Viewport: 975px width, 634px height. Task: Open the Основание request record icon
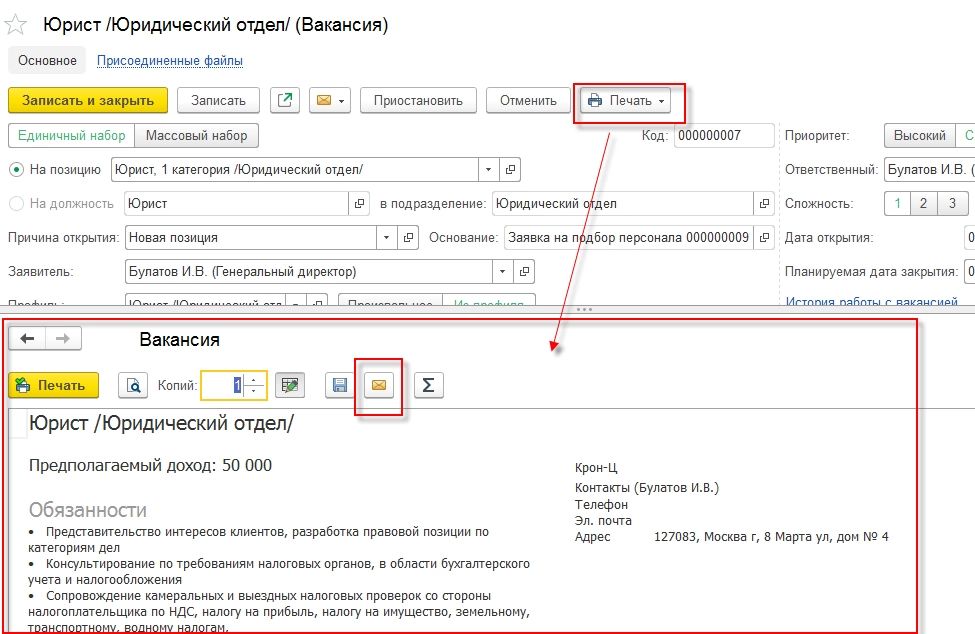(x=764, y=237)
